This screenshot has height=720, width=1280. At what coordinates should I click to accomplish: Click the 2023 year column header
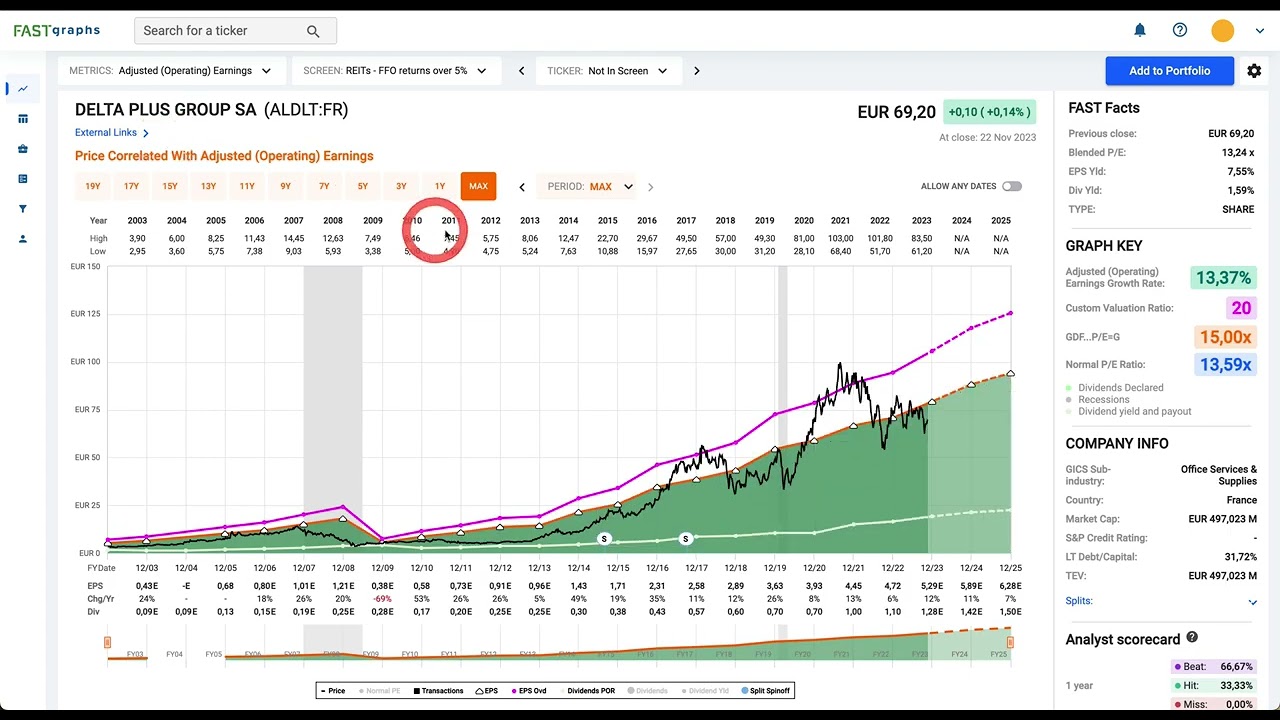(921, 221)
